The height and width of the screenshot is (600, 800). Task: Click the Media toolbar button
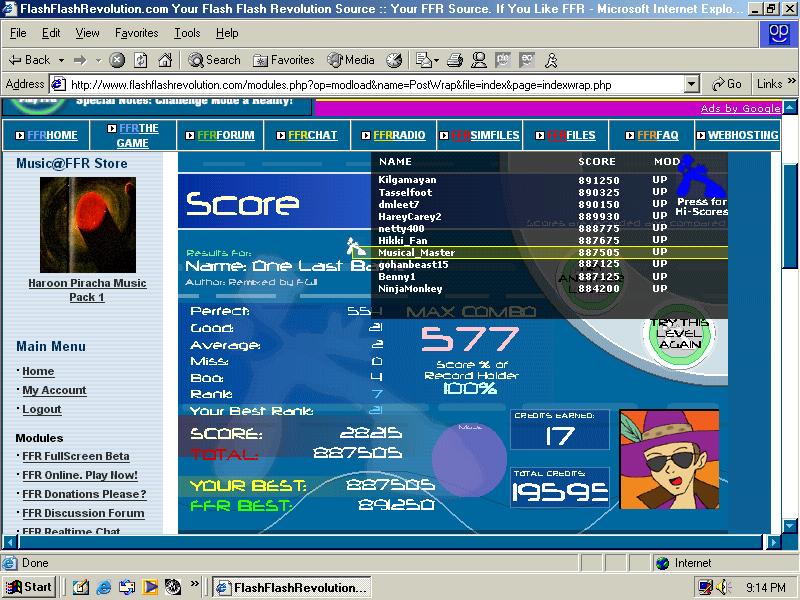tap(351, 60)
